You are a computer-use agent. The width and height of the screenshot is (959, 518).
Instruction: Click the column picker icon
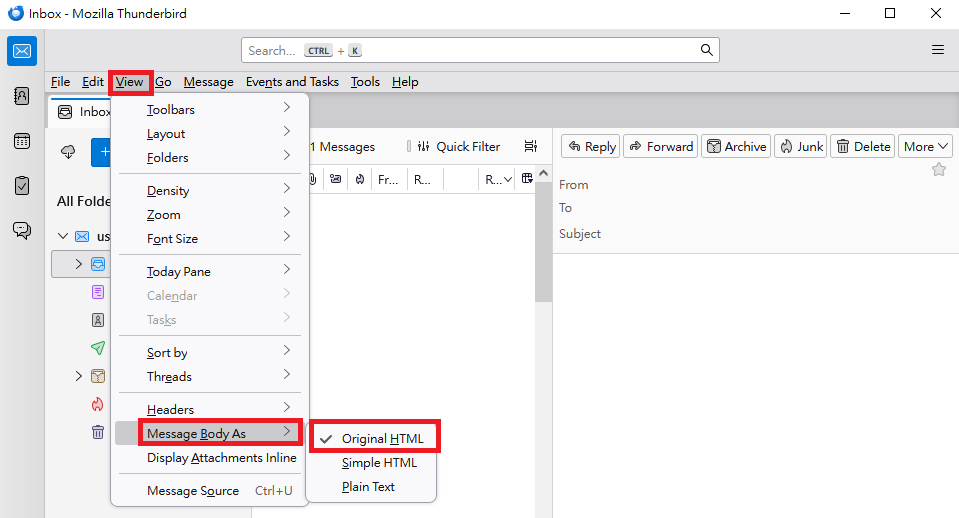527,179
